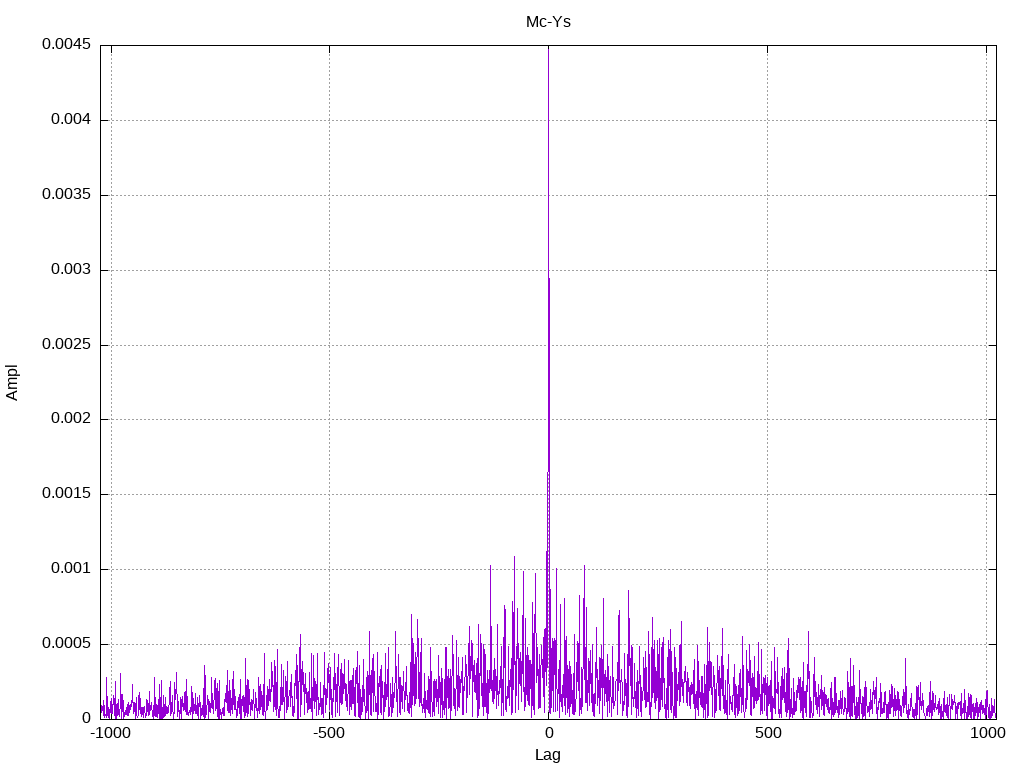Click the gridline intersection at lag 500, amplitude 0.003

(767, 270)
